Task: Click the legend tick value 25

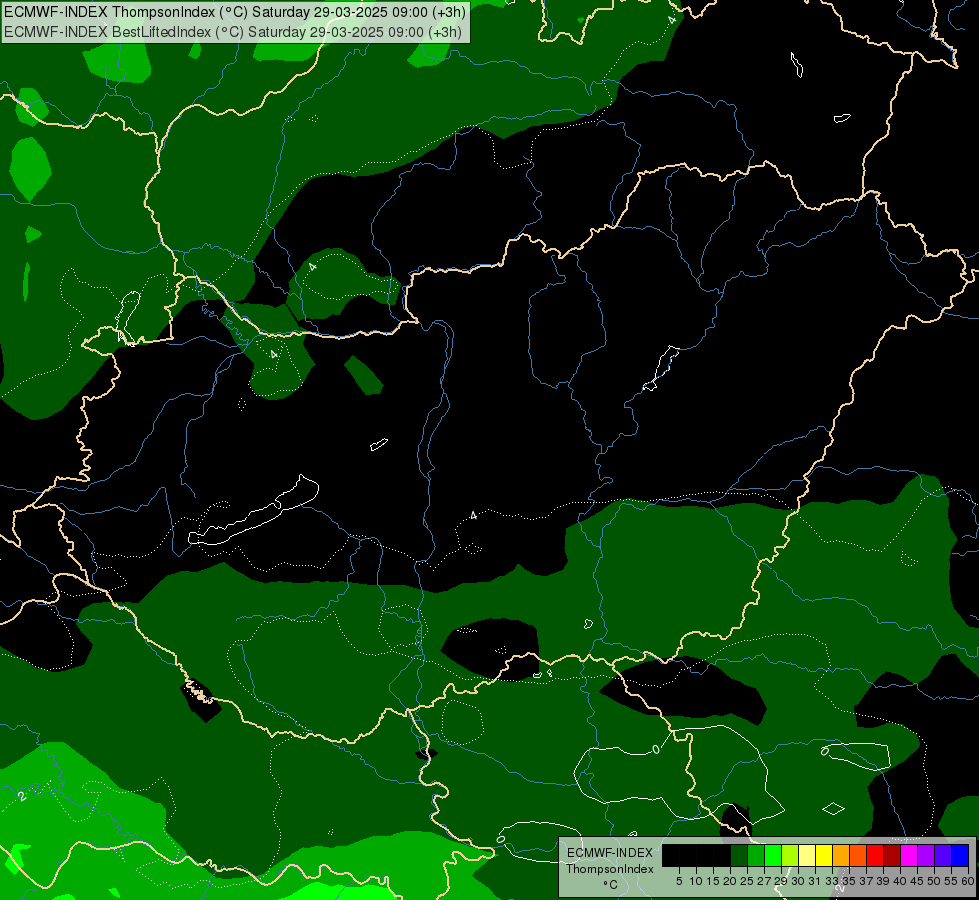Action: (747, 881)
